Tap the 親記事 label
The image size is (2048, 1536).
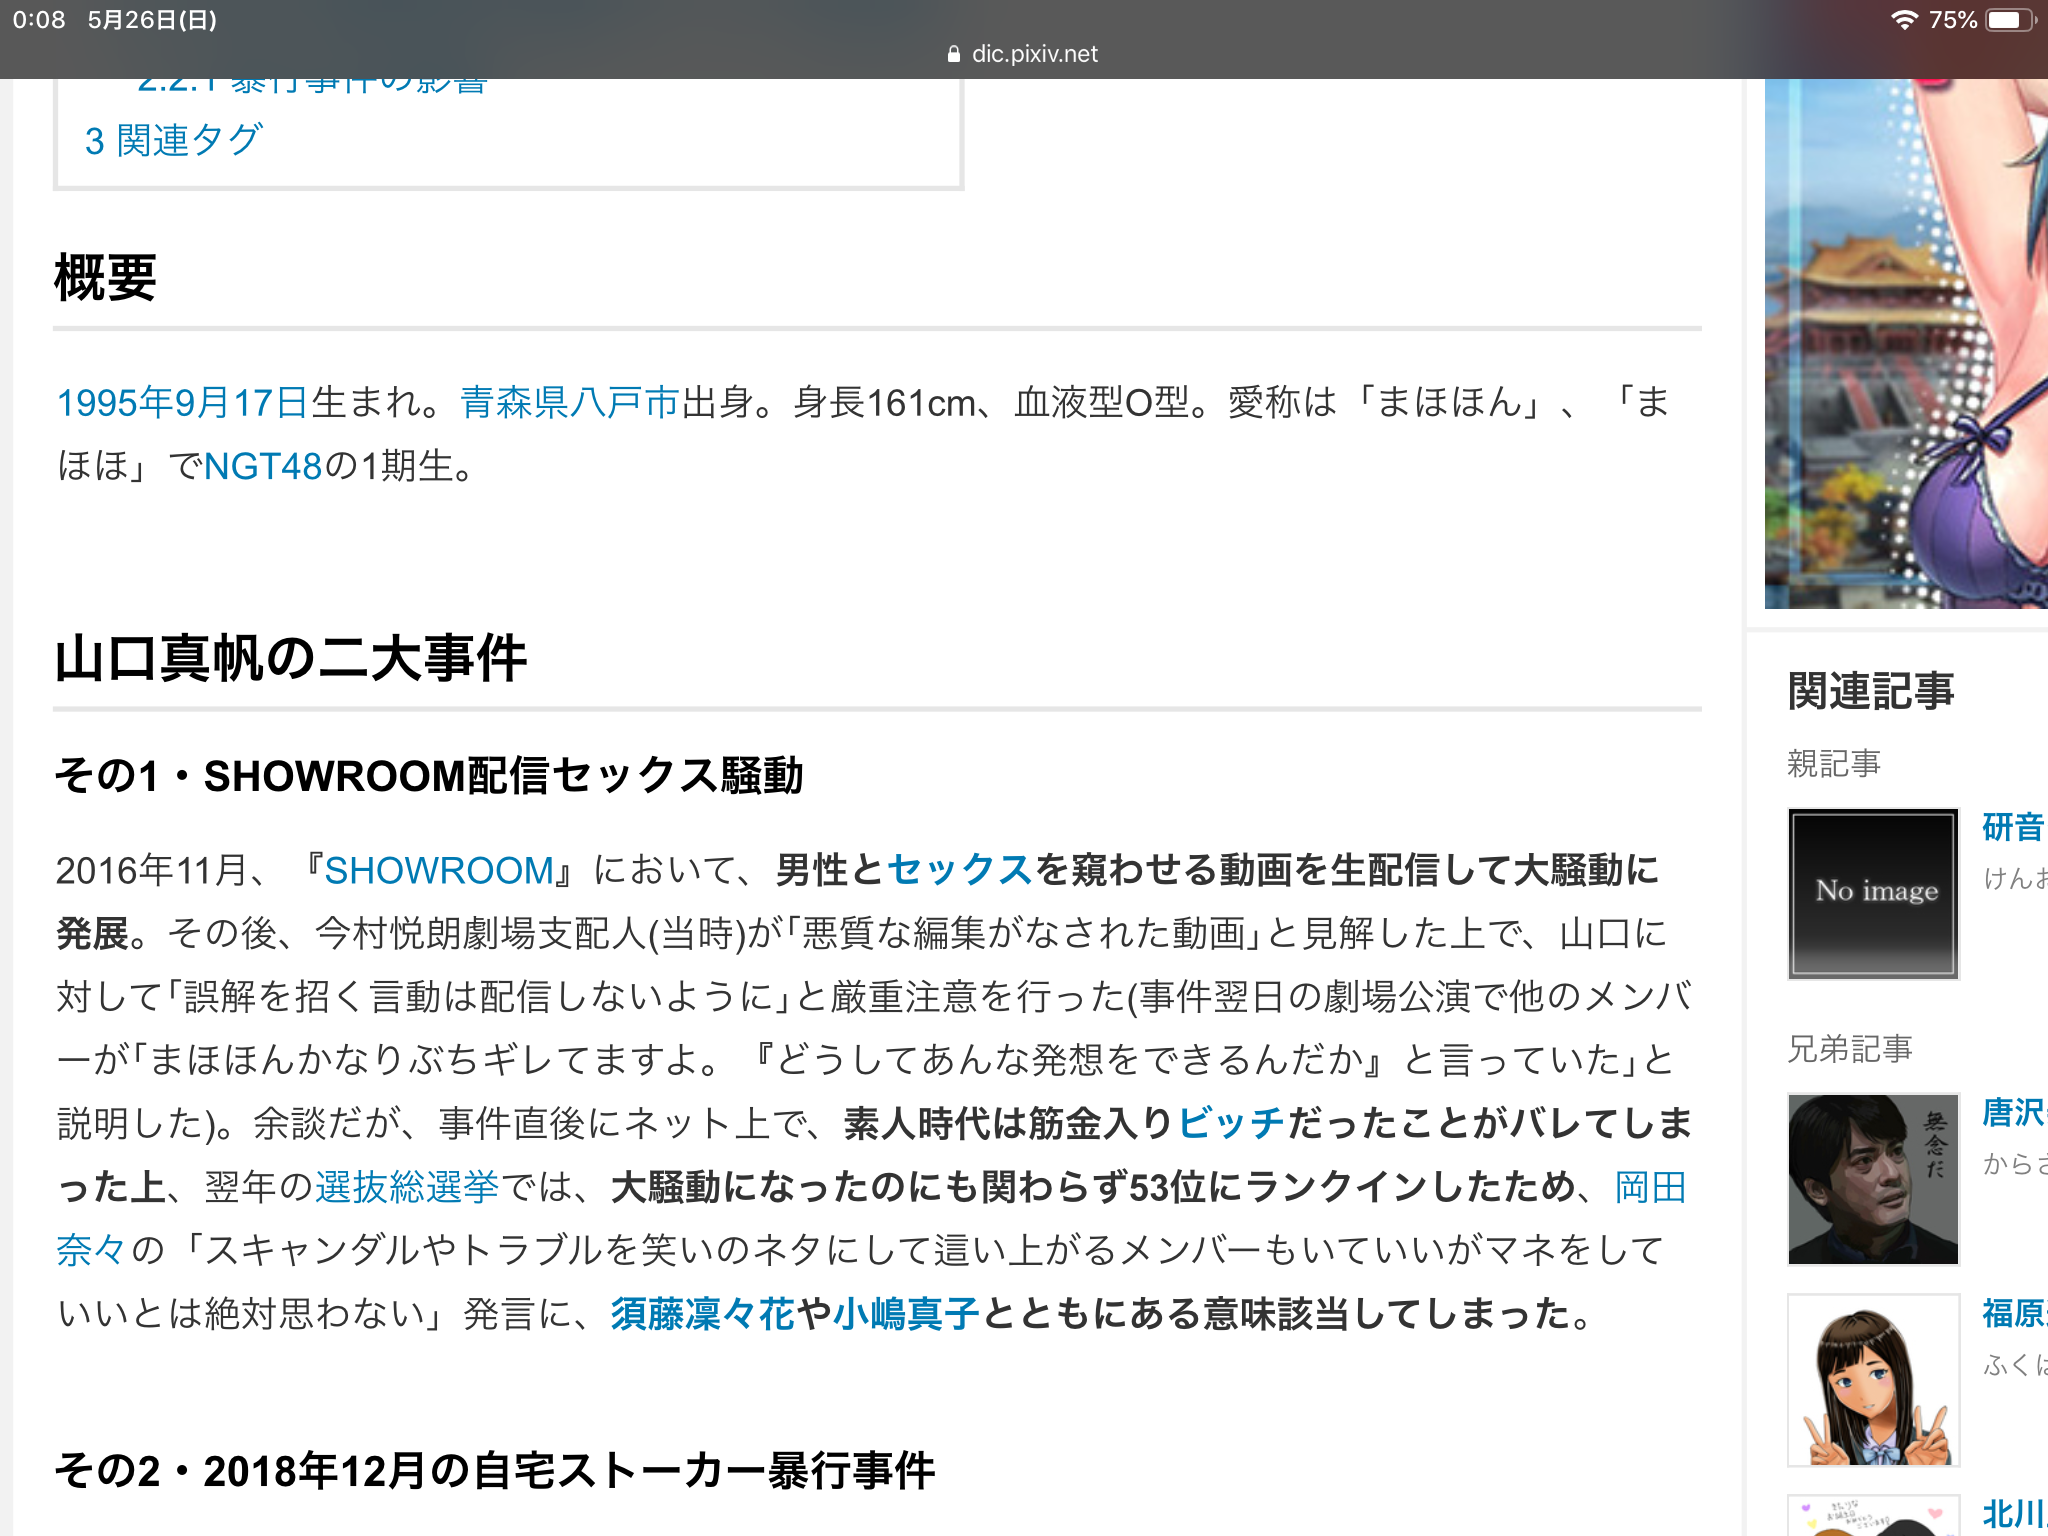[x=1834, y=764]
